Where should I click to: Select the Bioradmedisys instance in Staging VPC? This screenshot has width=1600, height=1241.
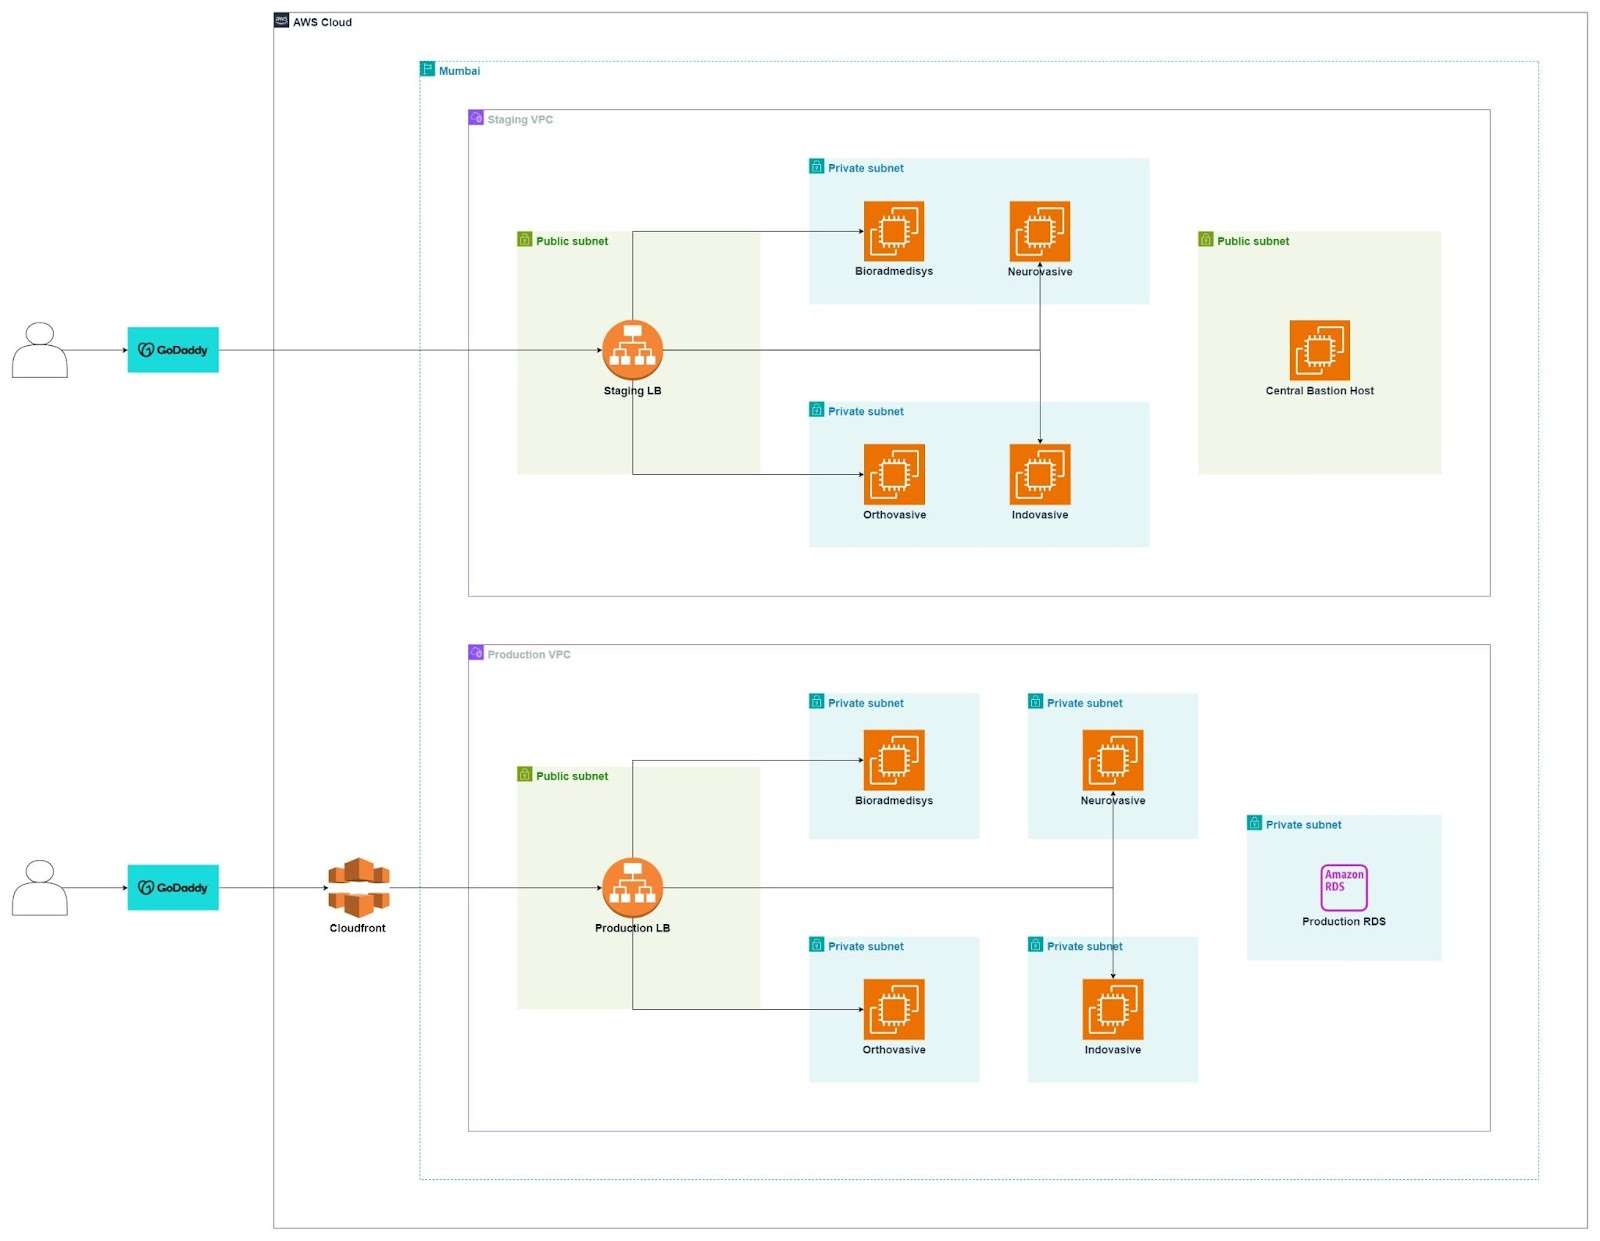(x=894, y=230)
